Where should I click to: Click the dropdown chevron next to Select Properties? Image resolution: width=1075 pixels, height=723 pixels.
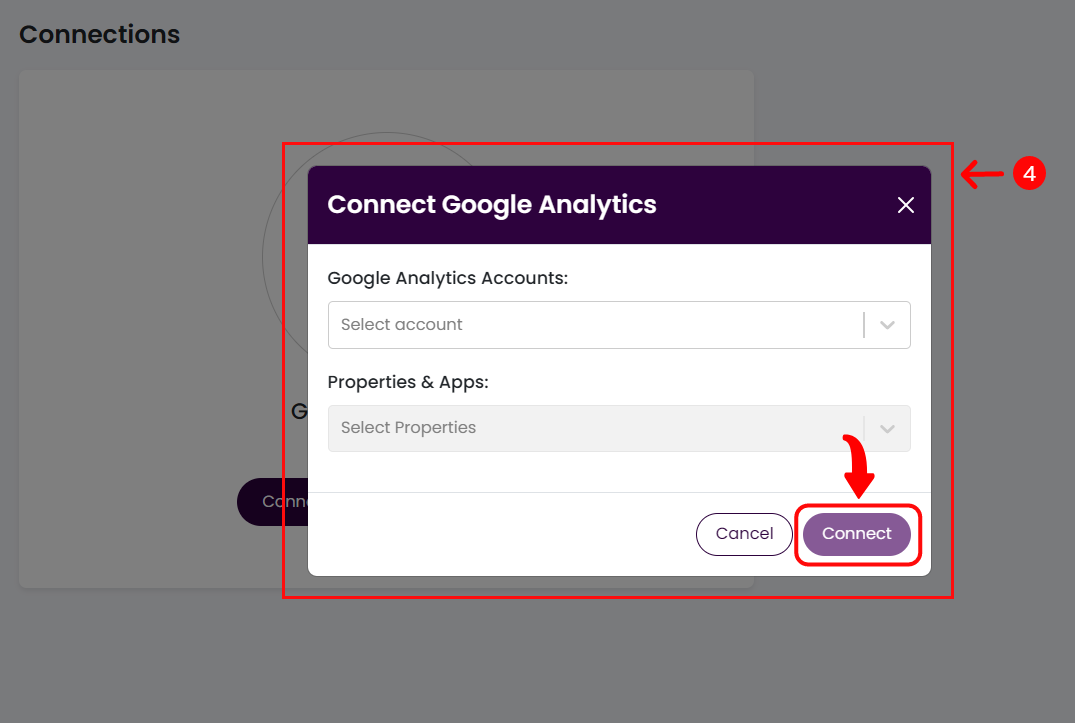(x=886, y=428)
